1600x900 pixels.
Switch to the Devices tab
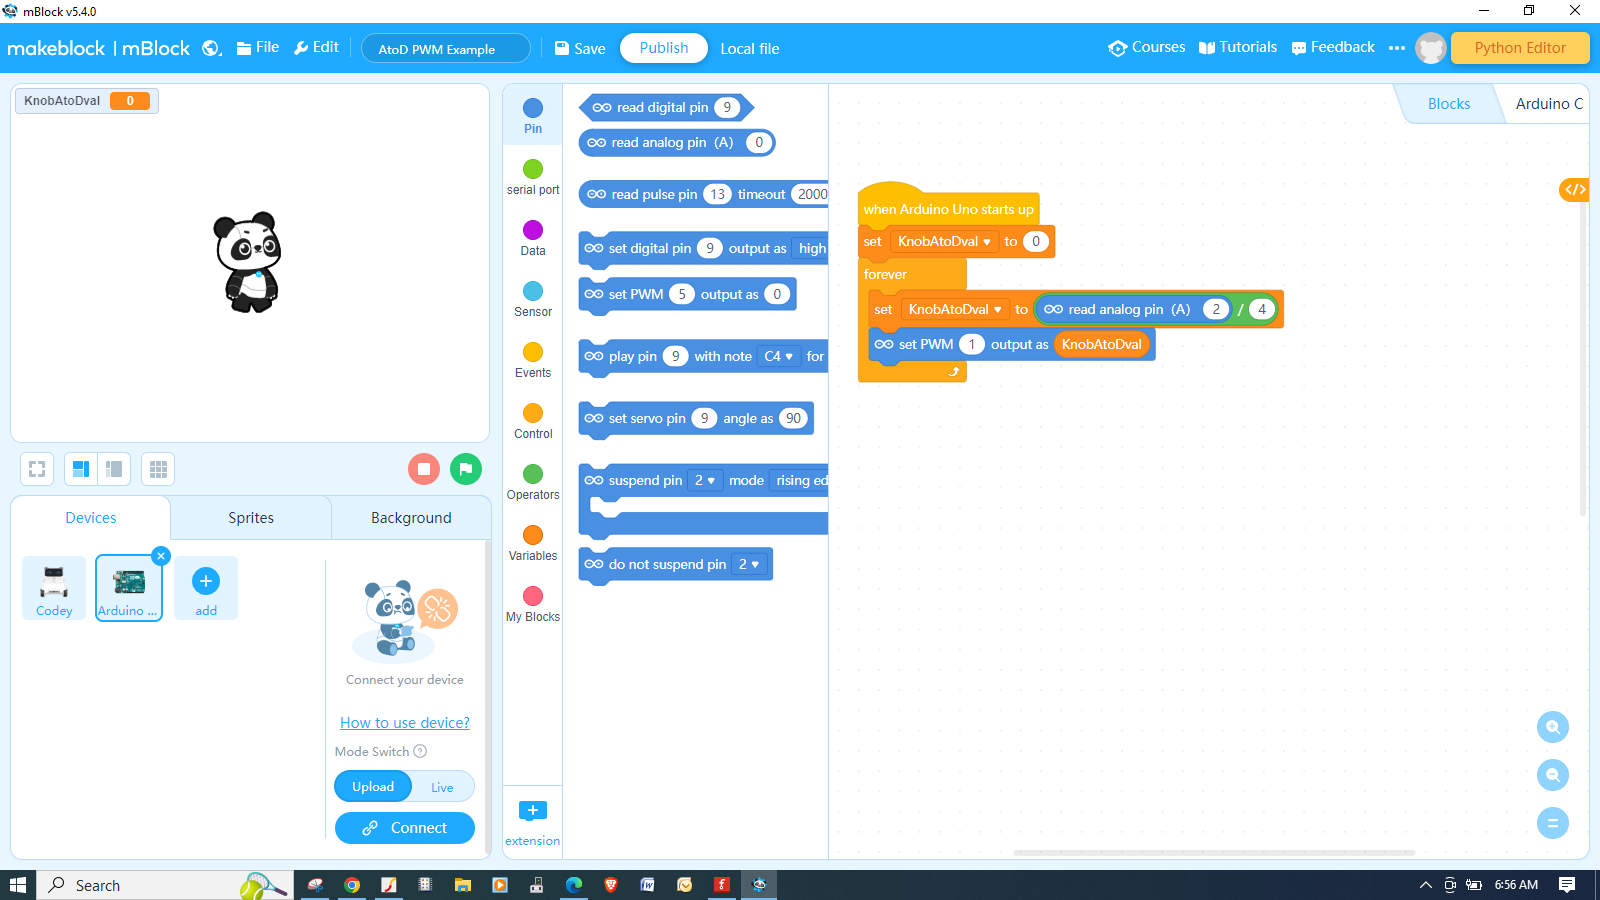tap(91, 518)
